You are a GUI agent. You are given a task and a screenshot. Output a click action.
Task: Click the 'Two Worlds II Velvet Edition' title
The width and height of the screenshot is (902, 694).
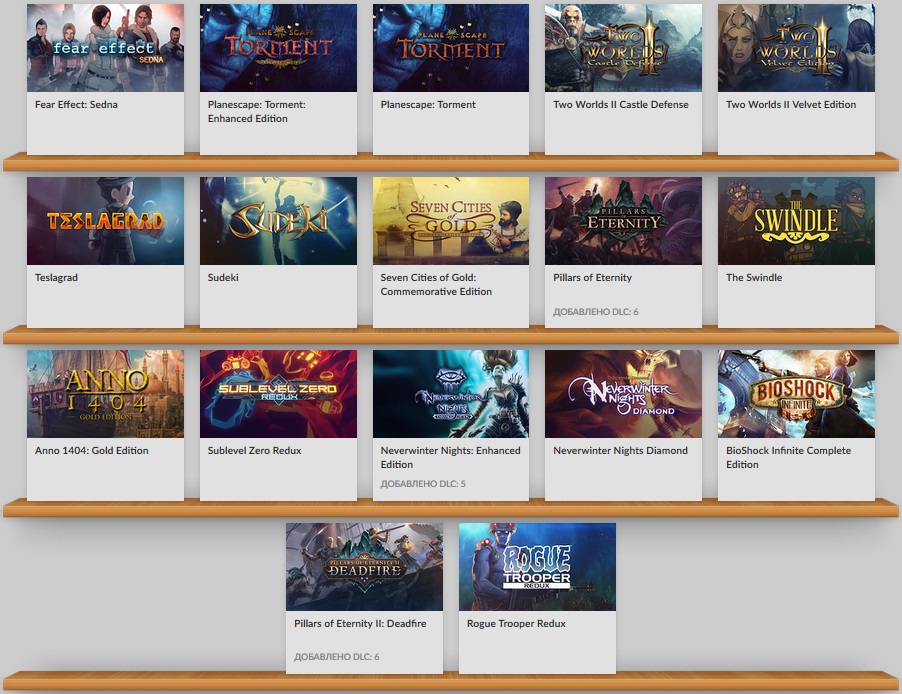click(791, 105)
